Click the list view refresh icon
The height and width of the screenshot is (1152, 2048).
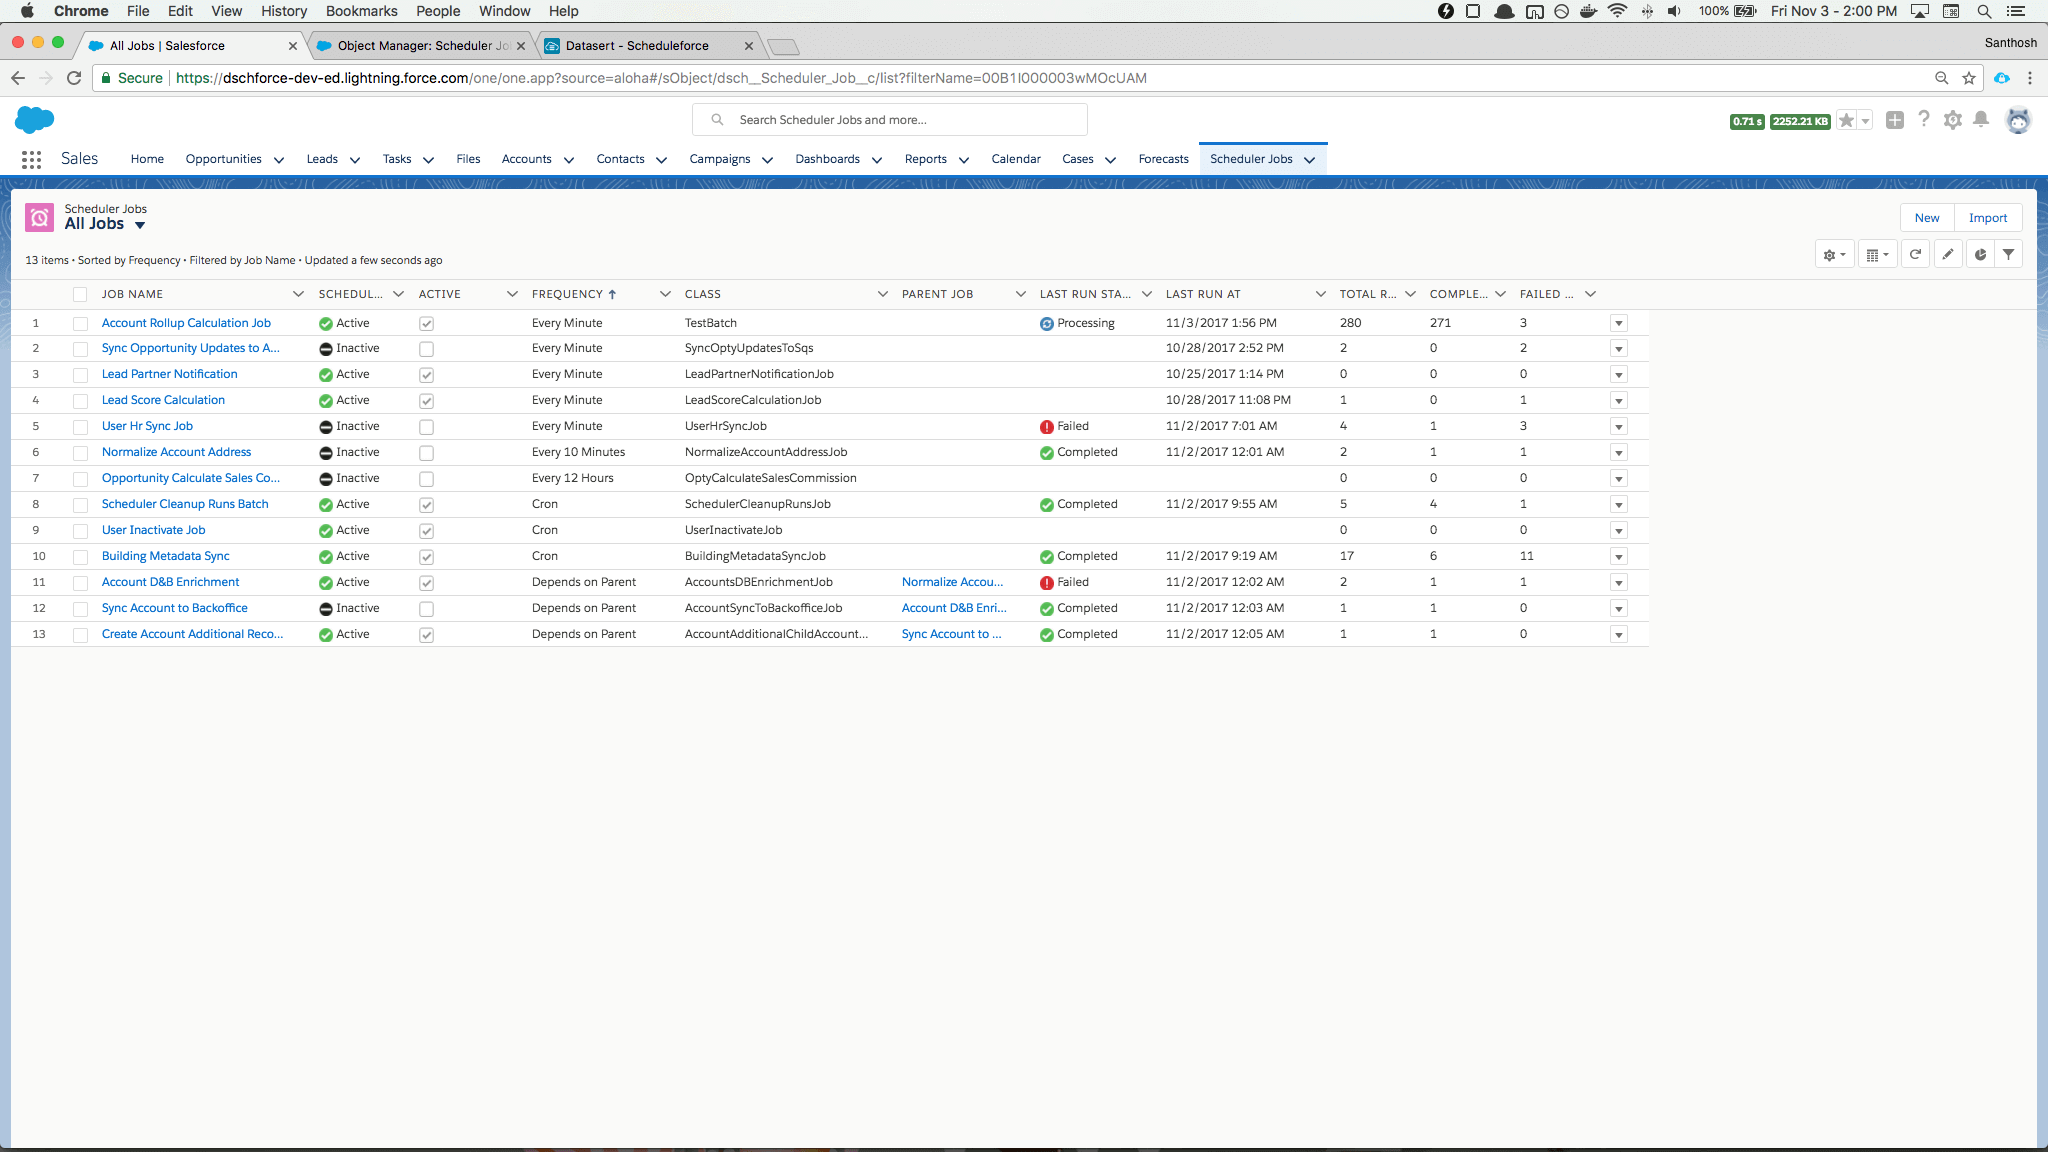[1915, 255]
